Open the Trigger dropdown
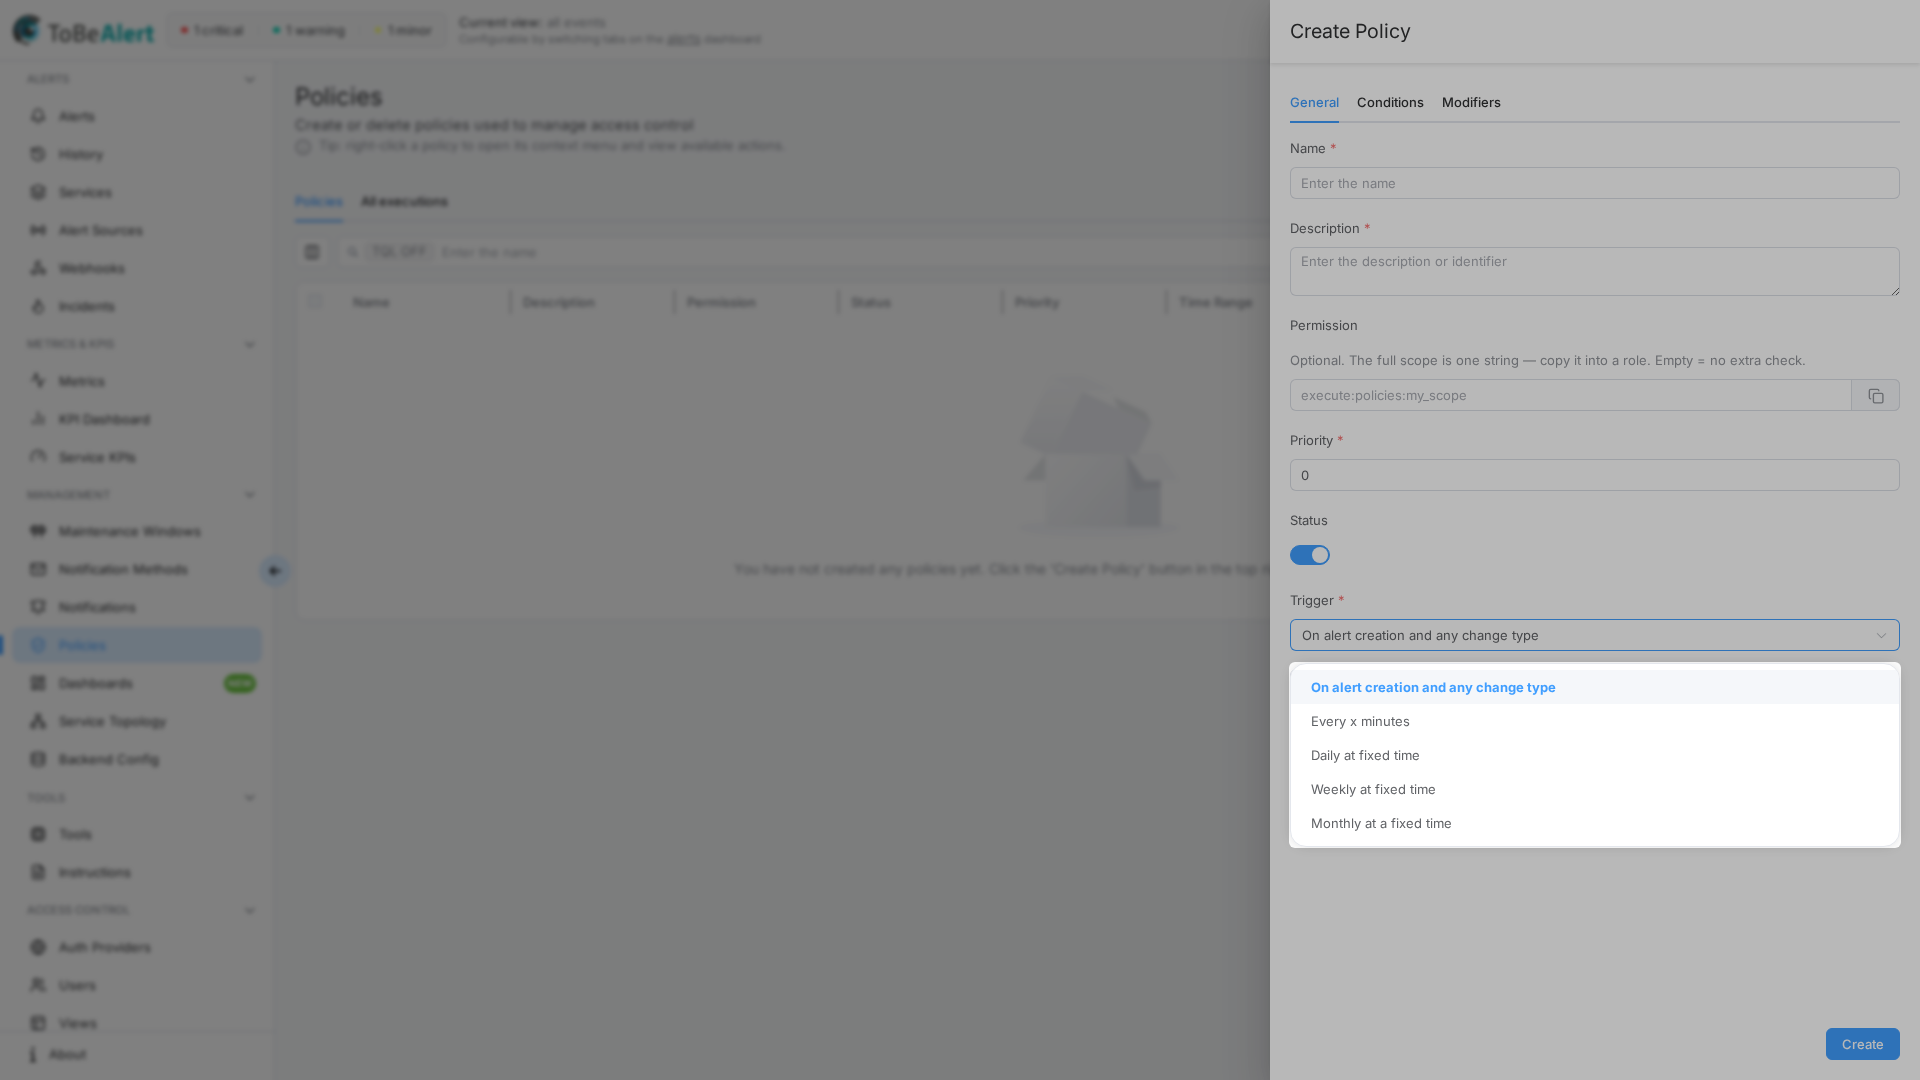Viewport: 1920px width, 1080px height. click(1594, 635)
